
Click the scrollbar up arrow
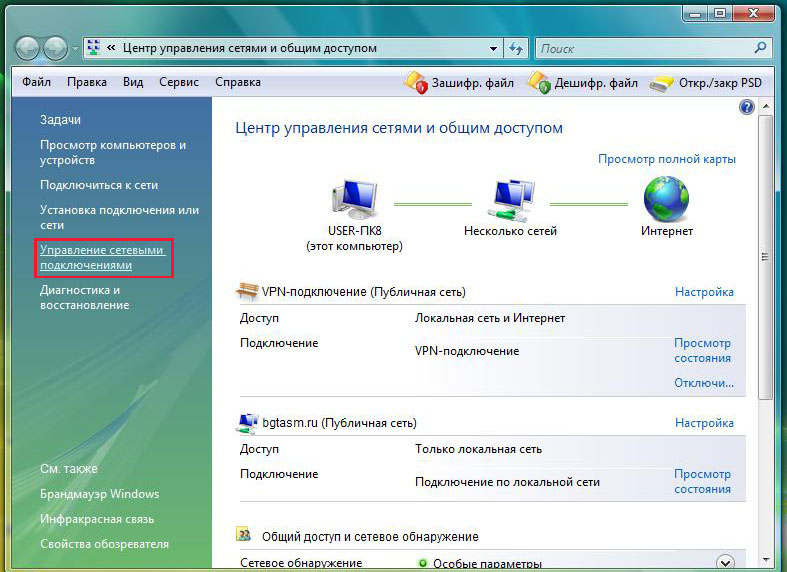tap(766, 106)
